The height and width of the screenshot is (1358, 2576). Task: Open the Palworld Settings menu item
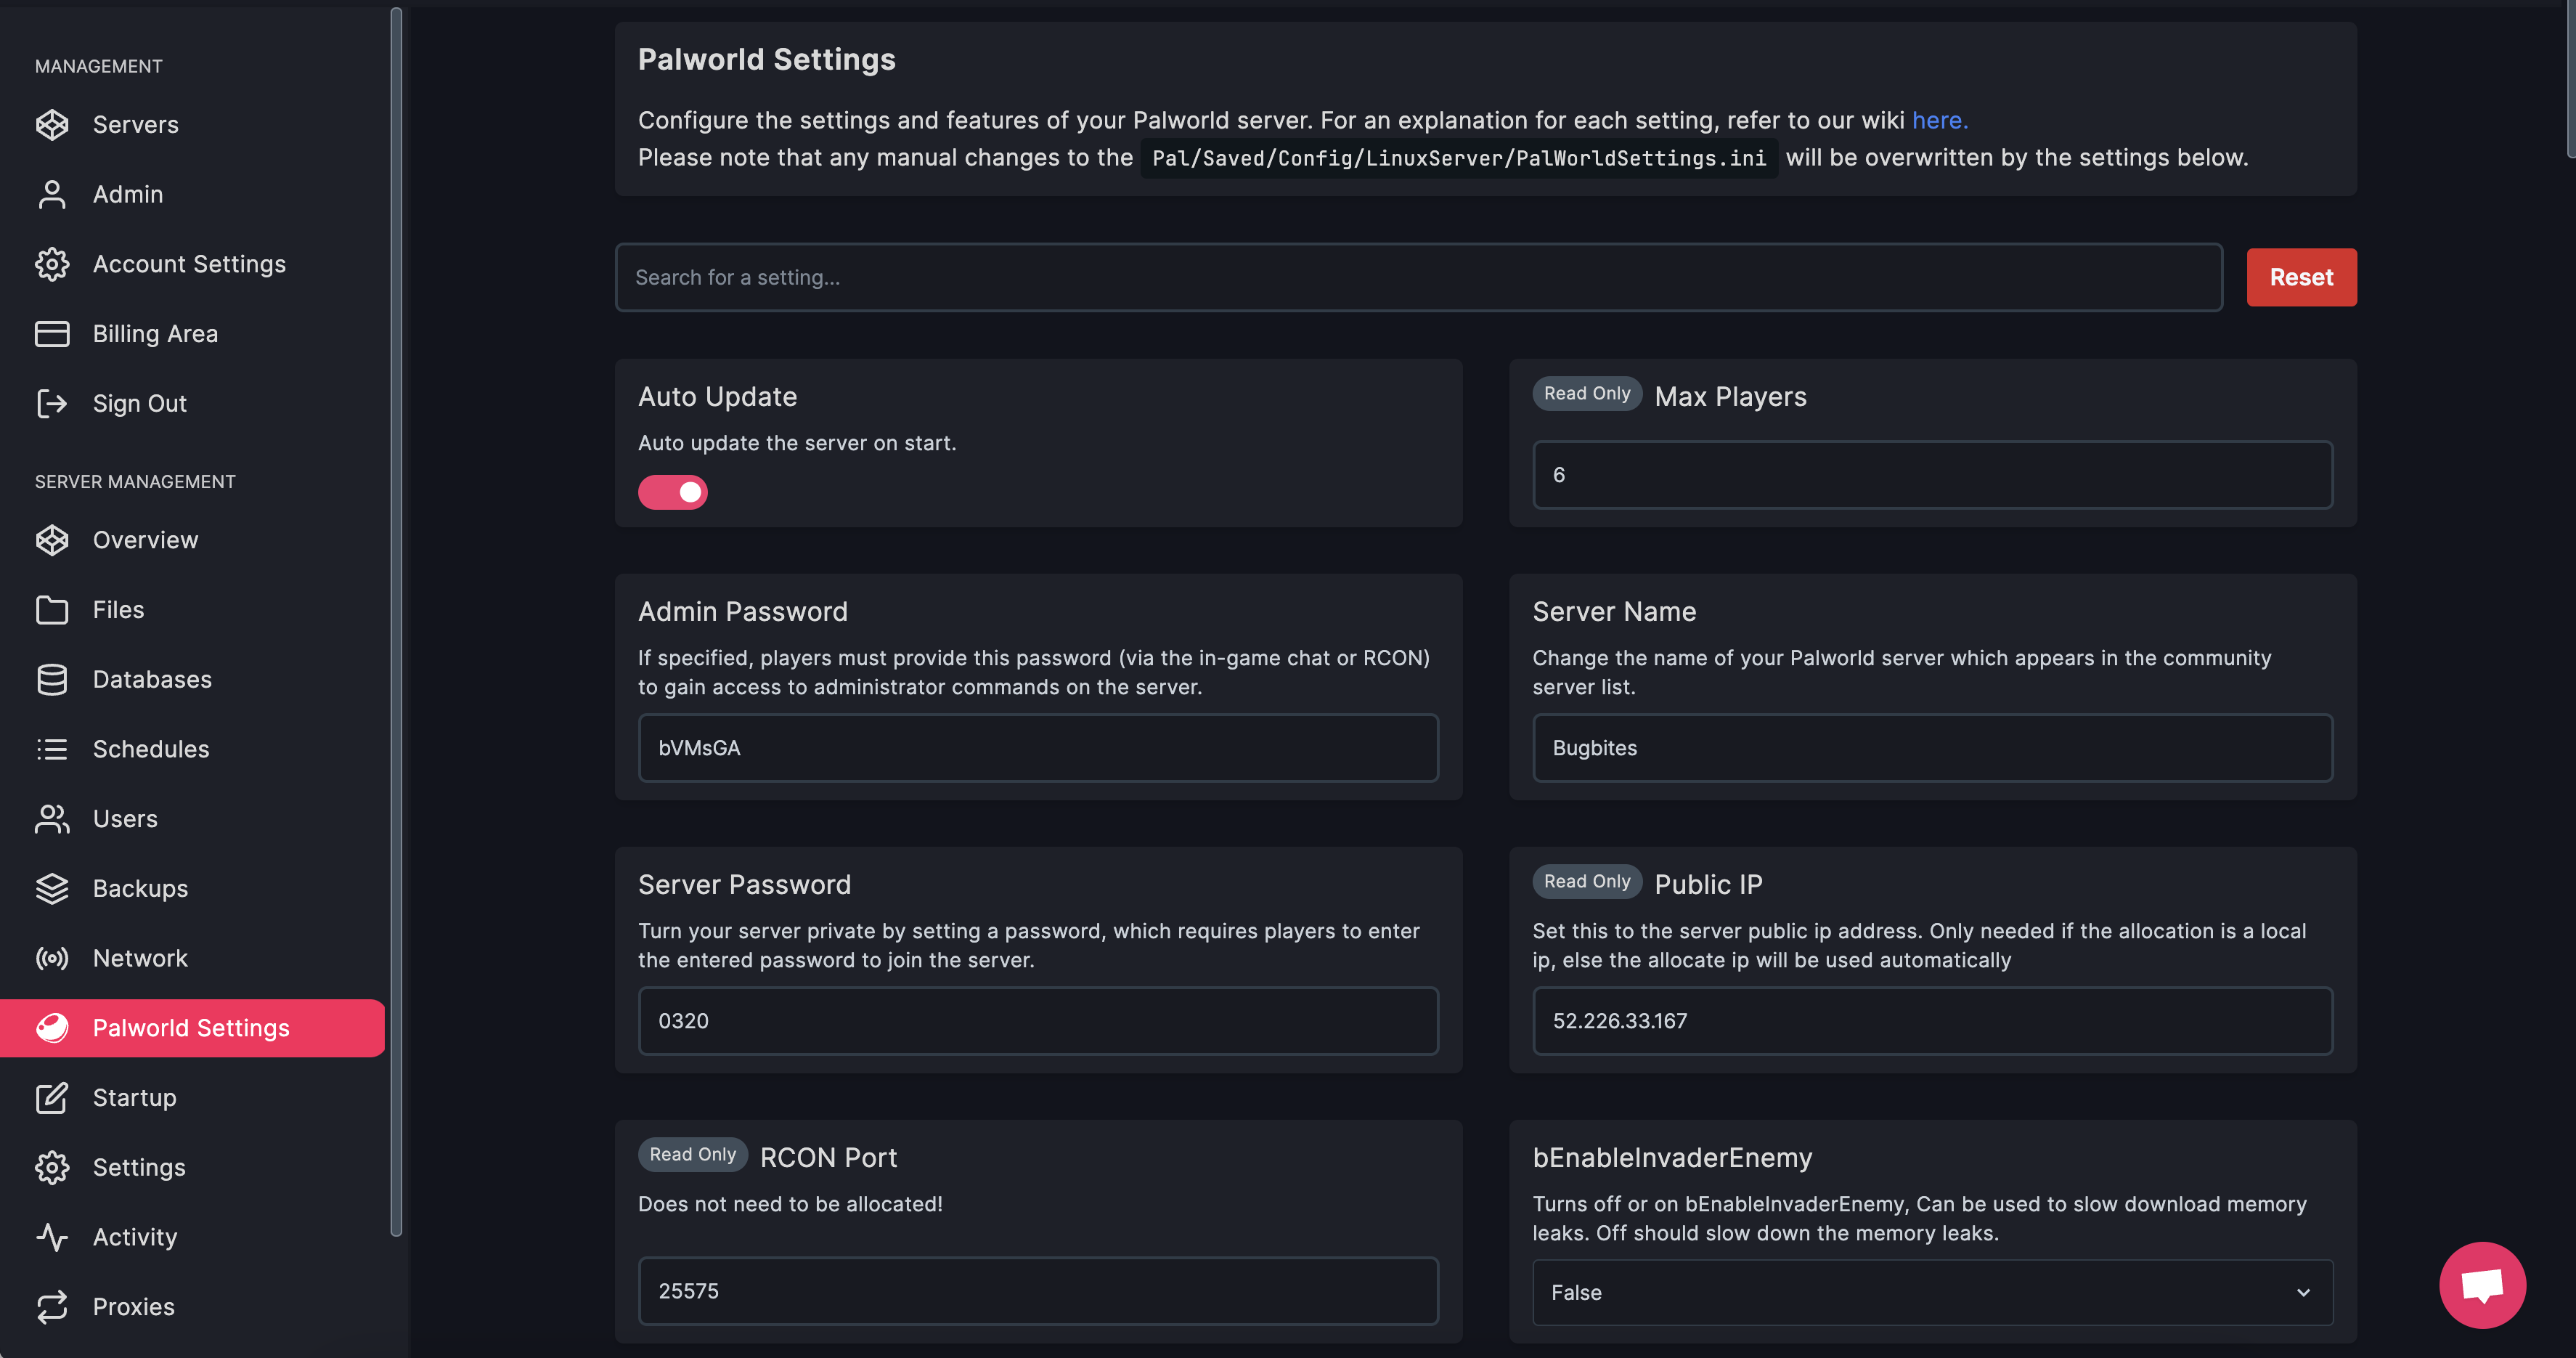pos(191,1028)
